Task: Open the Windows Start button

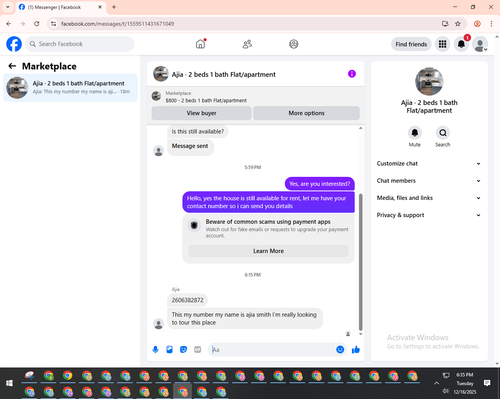Action: (x=9, y=383)
